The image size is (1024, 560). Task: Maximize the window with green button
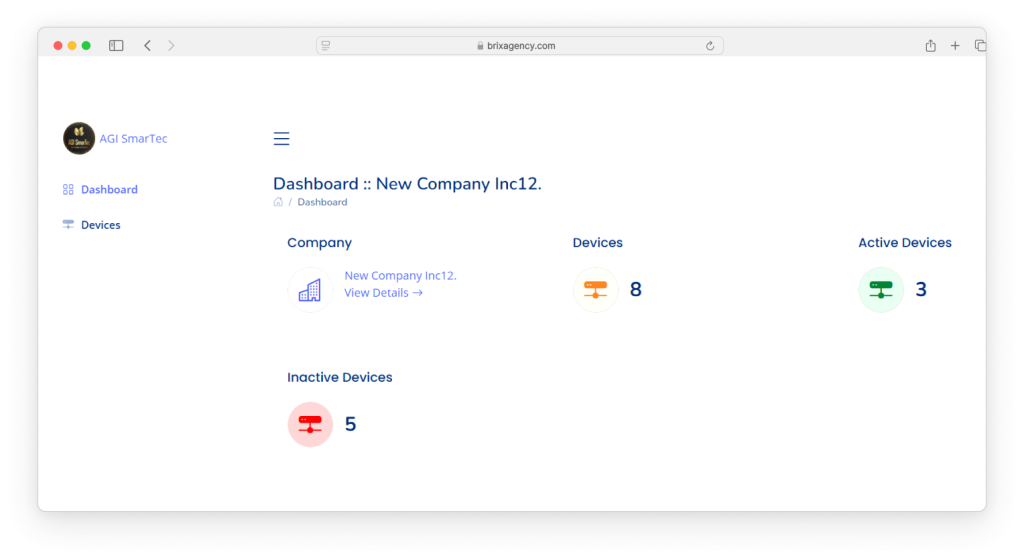(86, 46)
